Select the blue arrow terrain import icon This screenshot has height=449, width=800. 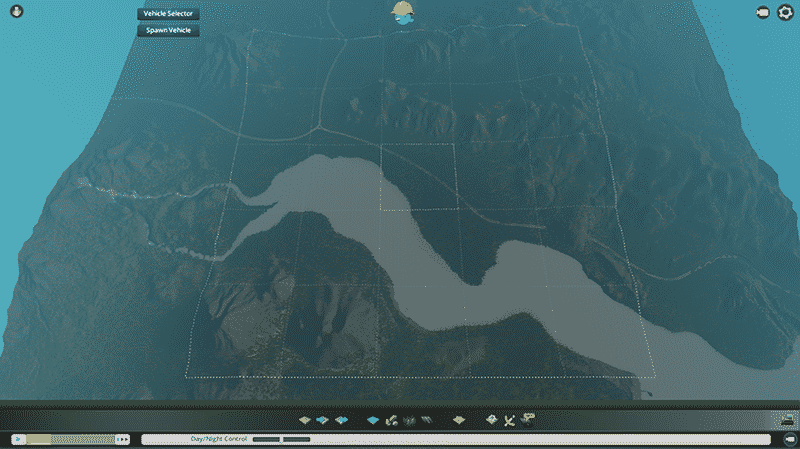[x=322, y=420]
